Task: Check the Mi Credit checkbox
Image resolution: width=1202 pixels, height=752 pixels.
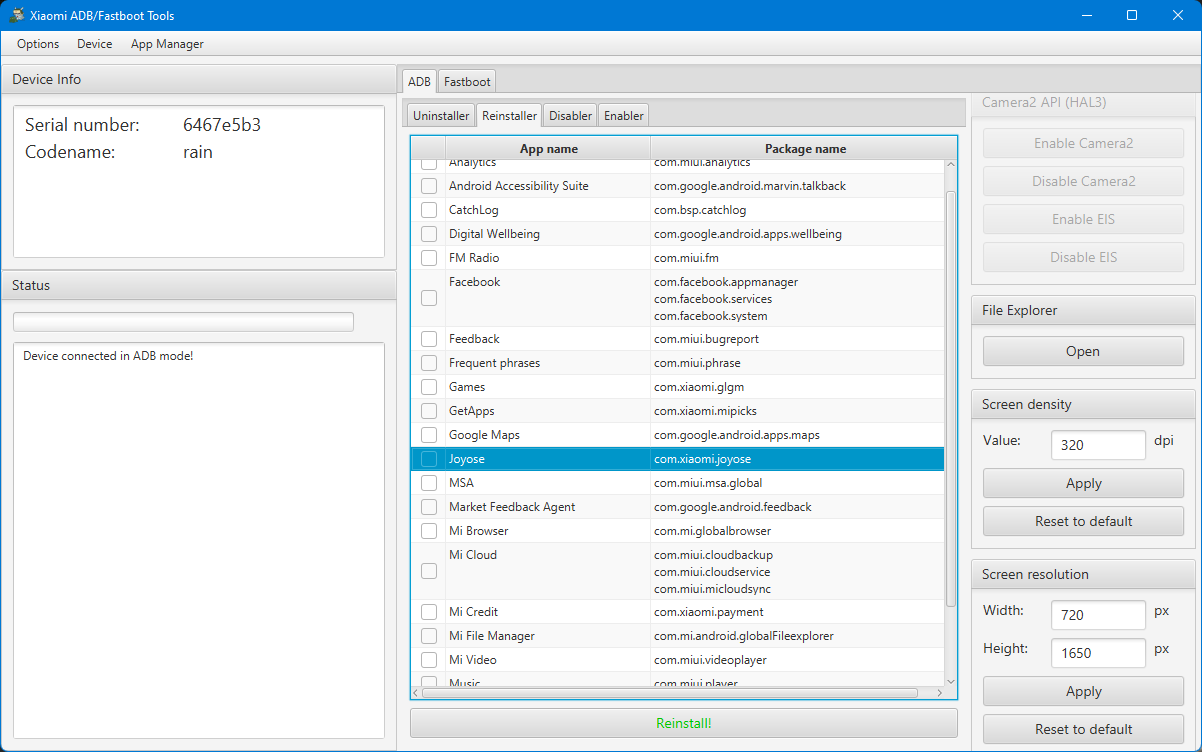Action: [429, 612]
